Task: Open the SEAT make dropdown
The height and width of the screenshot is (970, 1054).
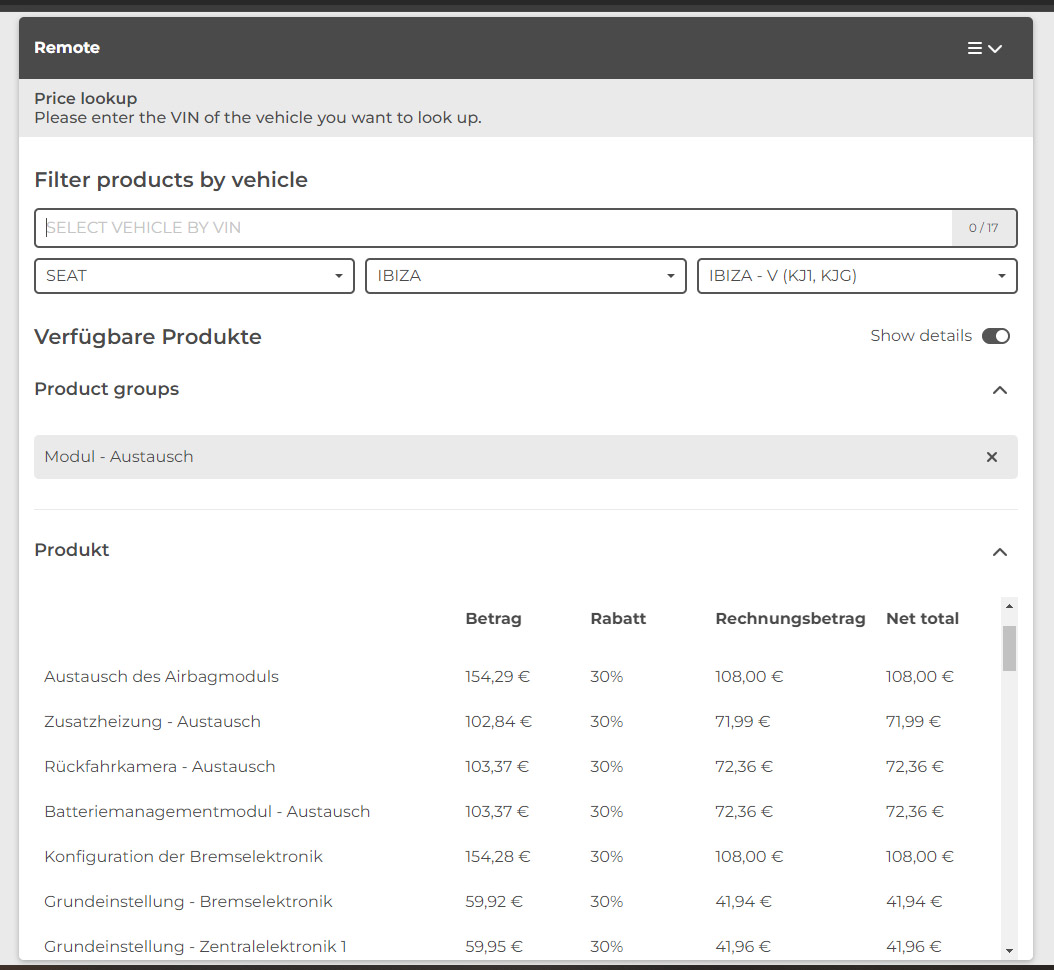Action: coord(194,276)
